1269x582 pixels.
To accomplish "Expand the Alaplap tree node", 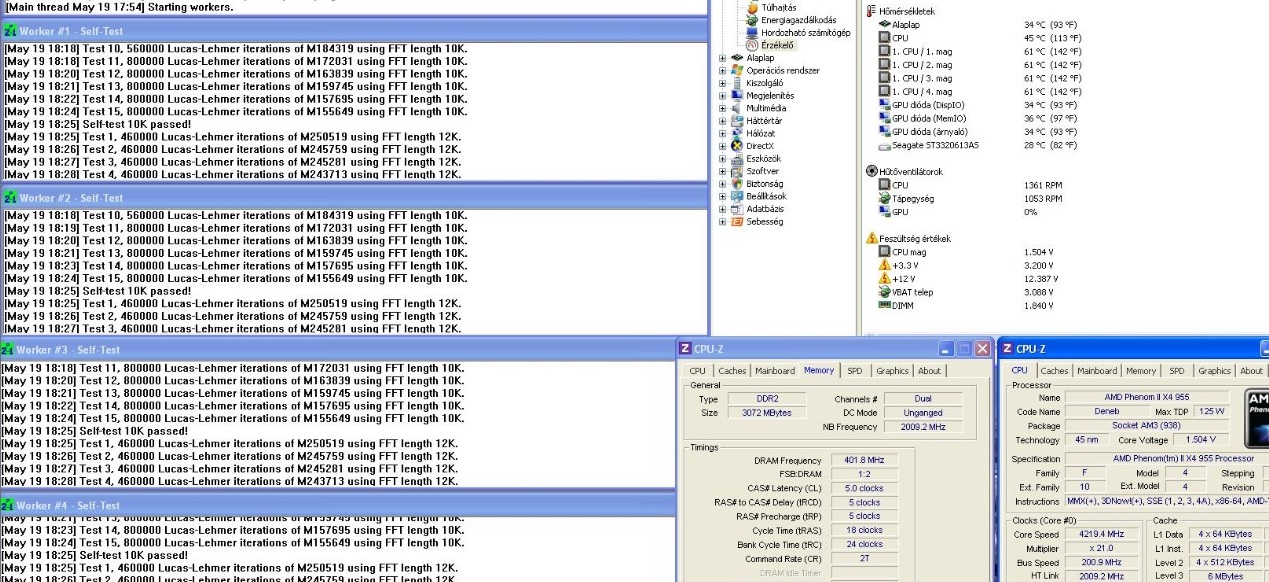I will point(722,58).
